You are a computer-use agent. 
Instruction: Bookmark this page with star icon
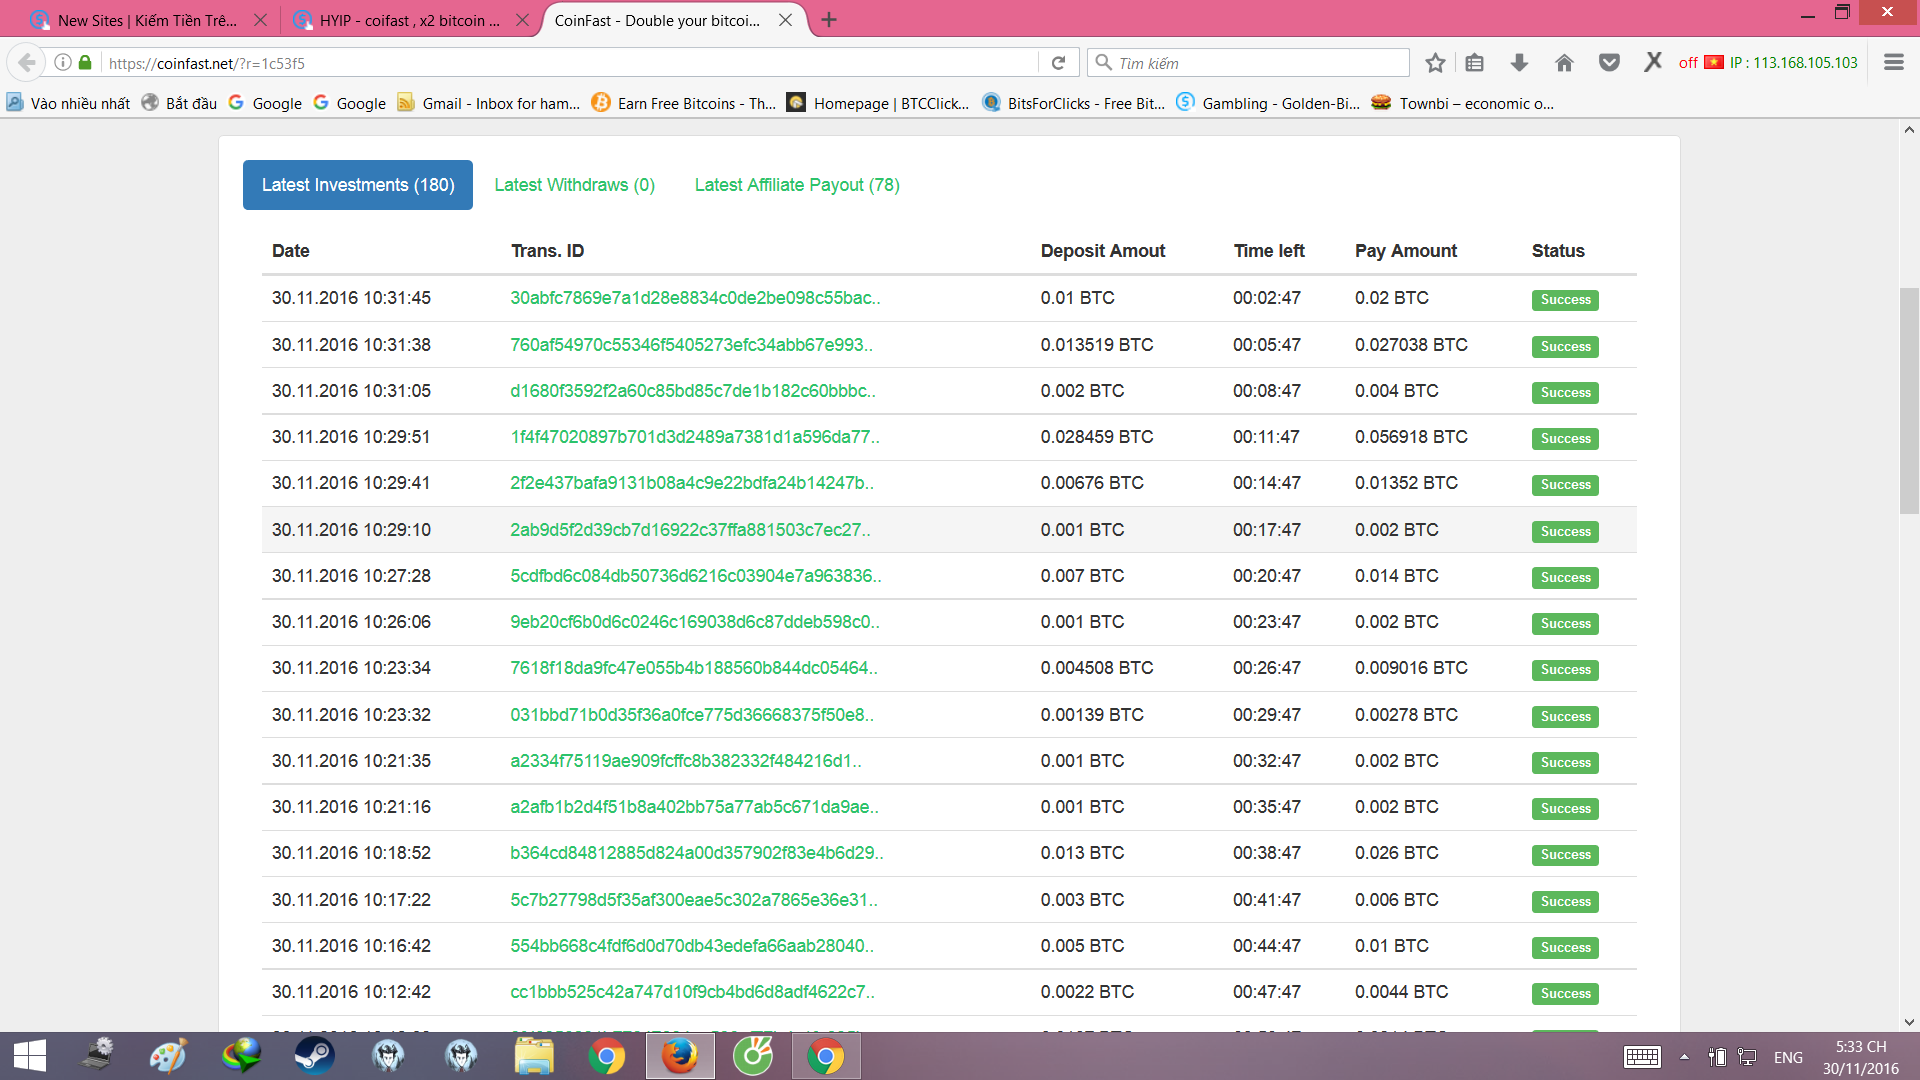(1435, 63)
